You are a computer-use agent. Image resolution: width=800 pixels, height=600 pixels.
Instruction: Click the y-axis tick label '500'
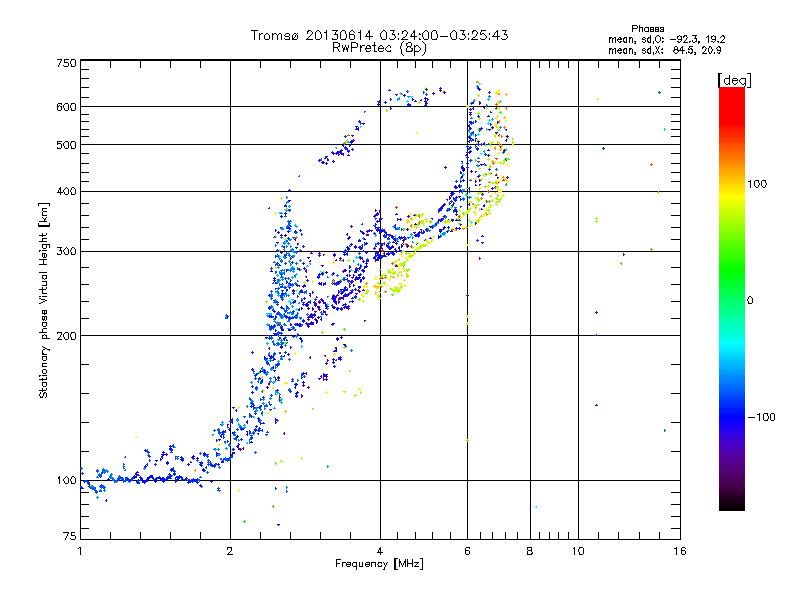pos(67,145)
